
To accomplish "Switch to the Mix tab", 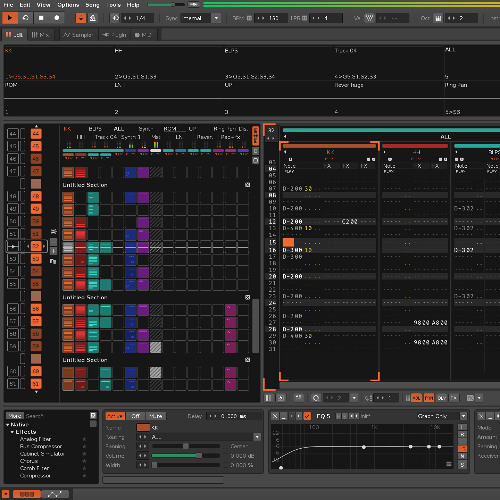I will (40, 35).
